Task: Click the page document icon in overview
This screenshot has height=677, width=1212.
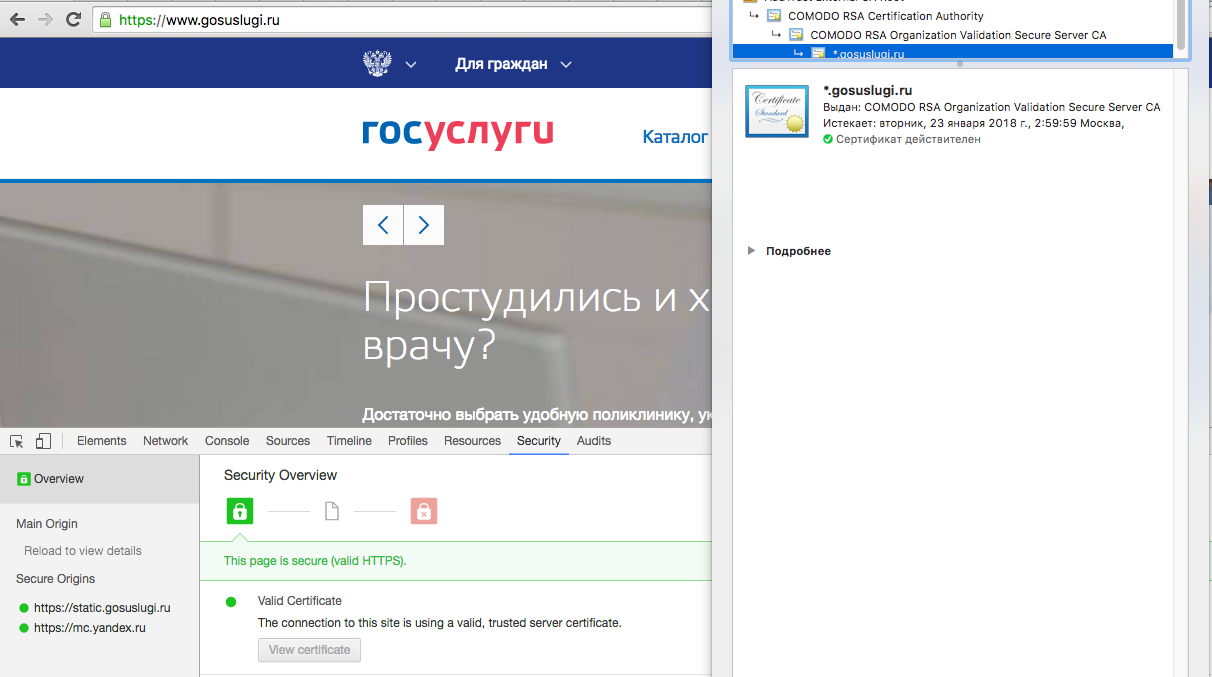Action: (332, 512)
